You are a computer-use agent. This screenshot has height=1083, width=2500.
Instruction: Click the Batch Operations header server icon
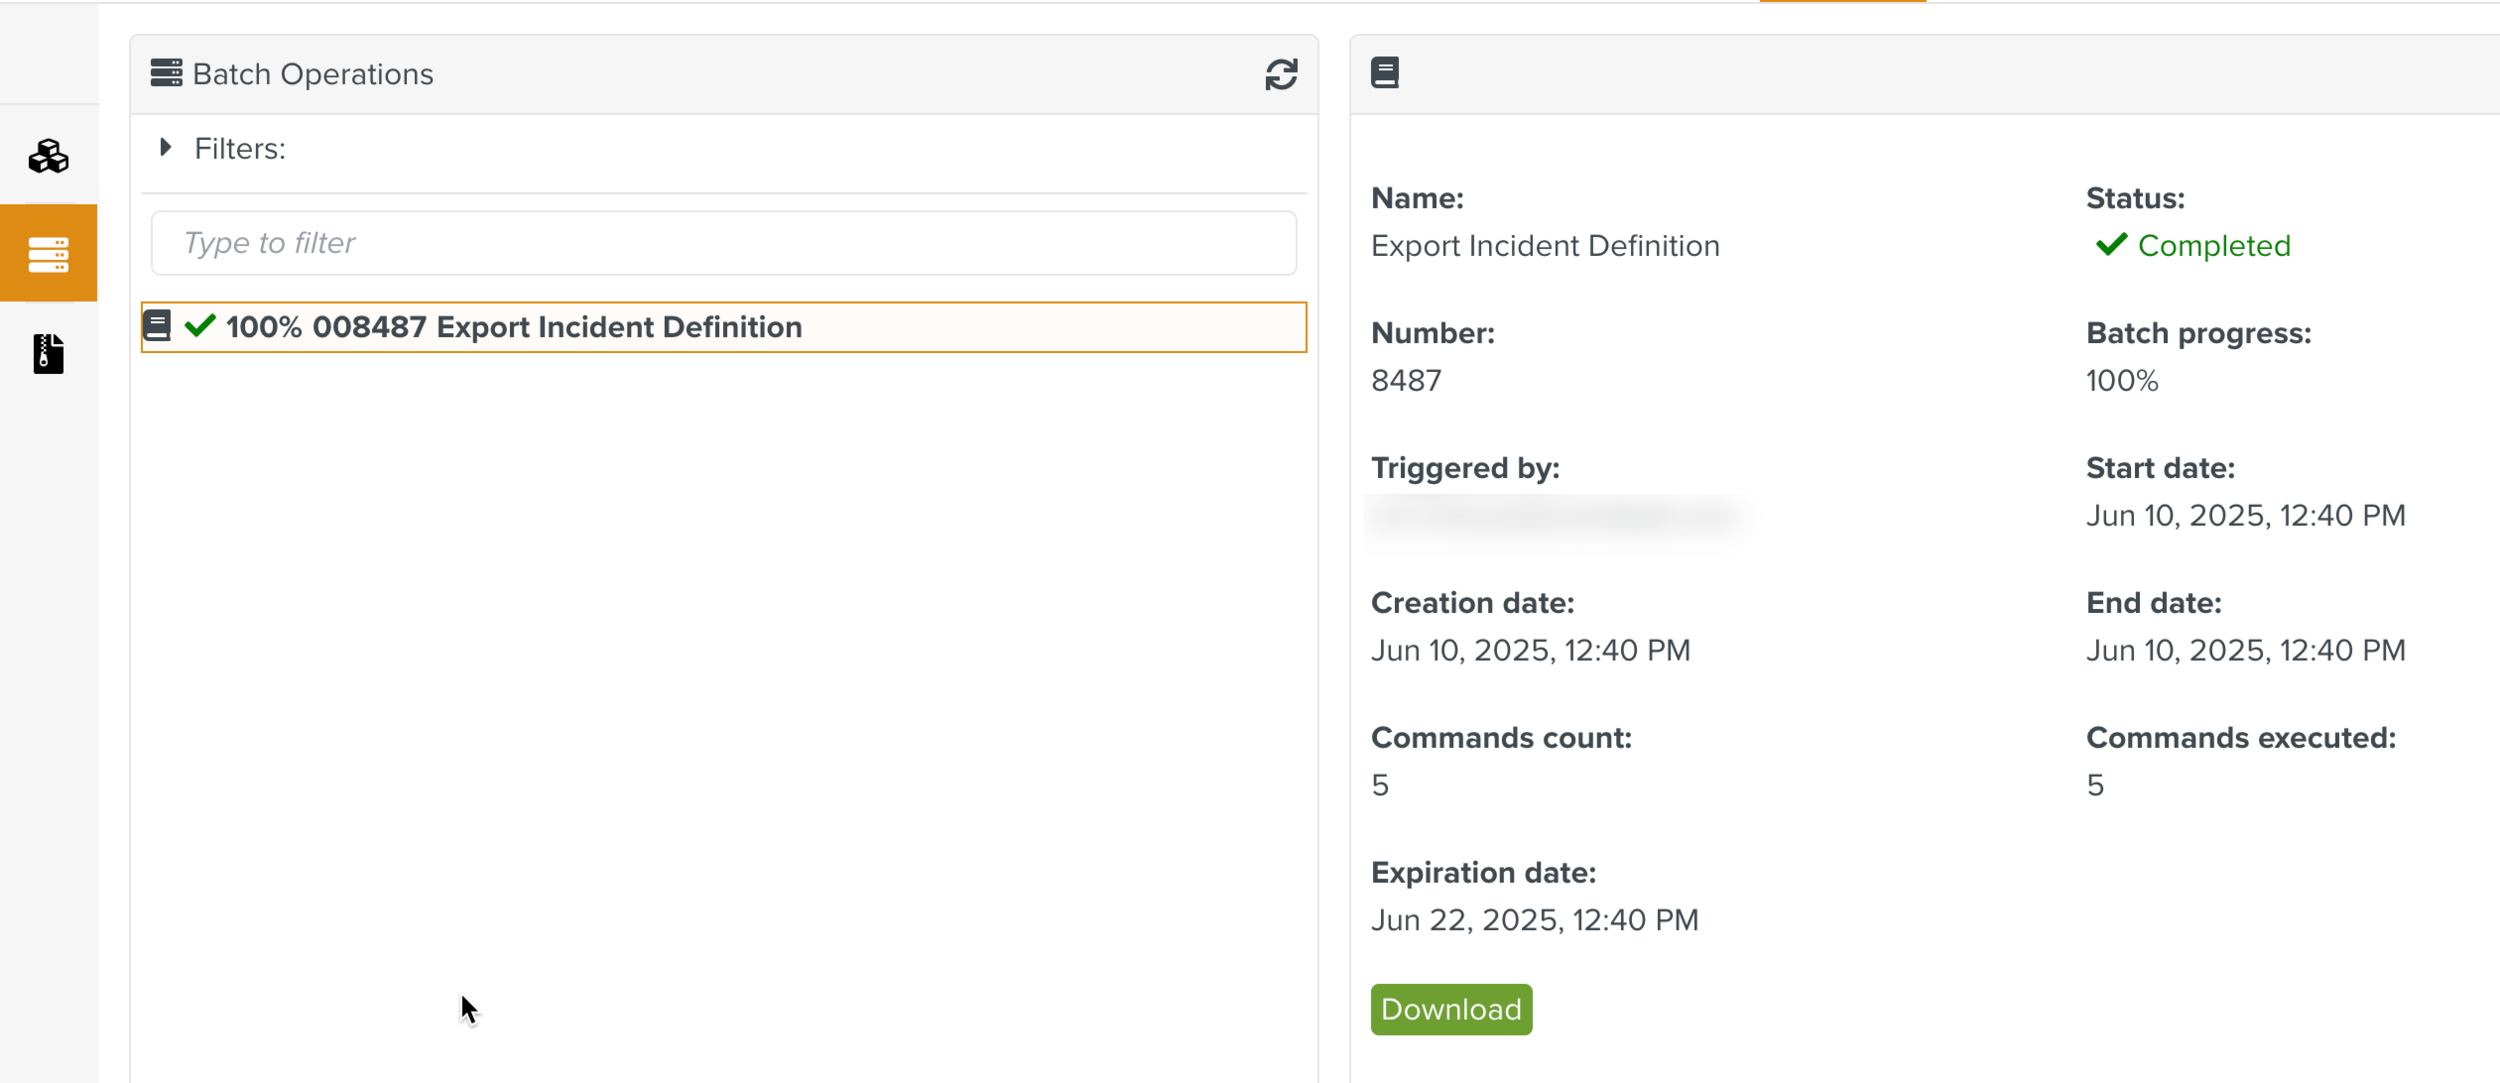tap(166, 73)
